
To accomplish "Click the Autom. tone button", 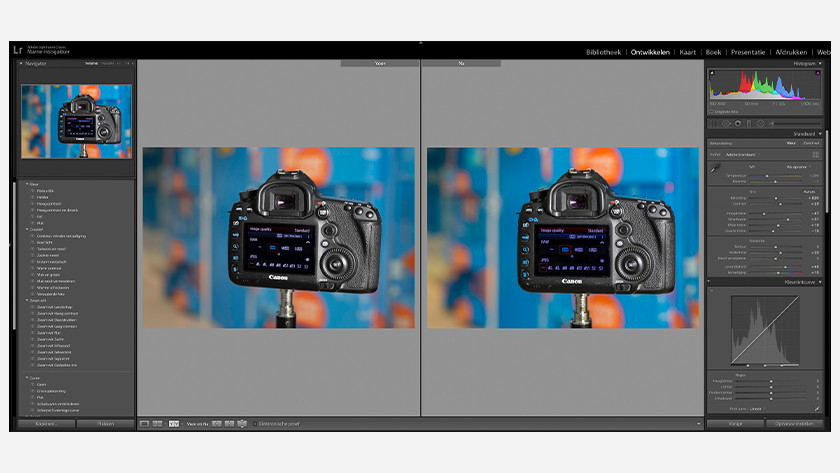I will tap(809, 192).
